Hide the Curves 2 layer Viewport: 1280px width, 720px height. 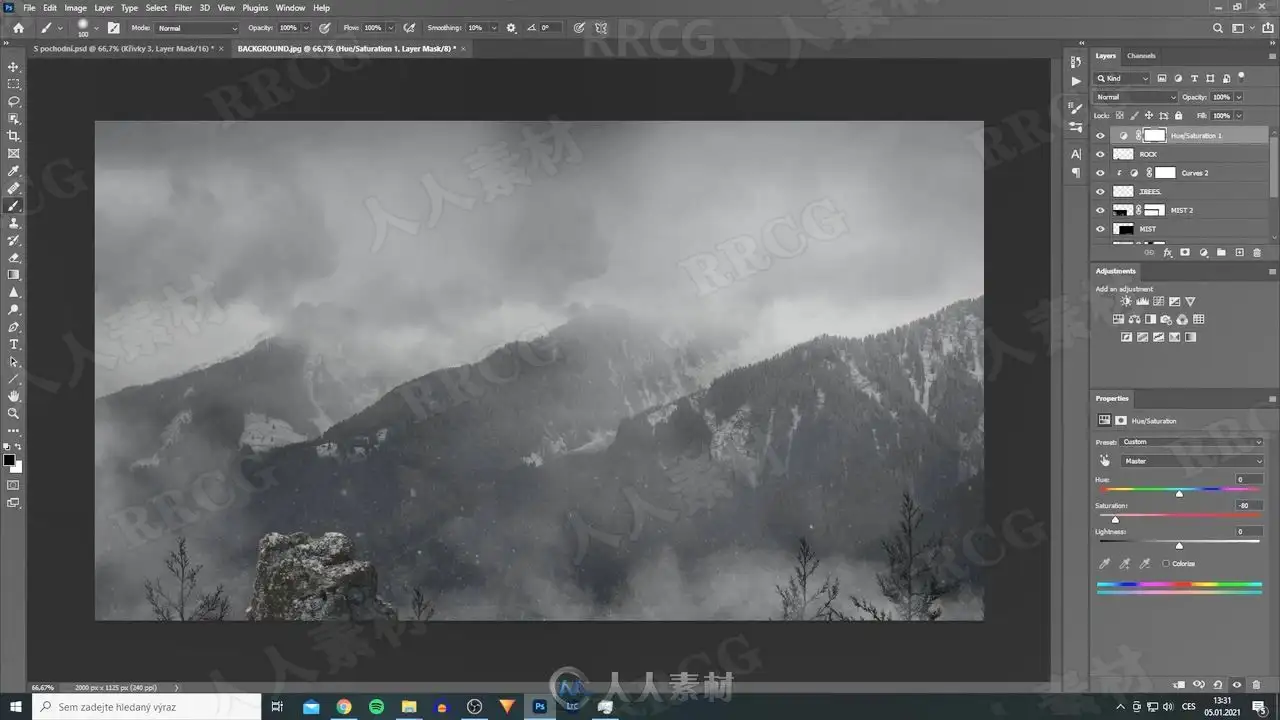1100,173
